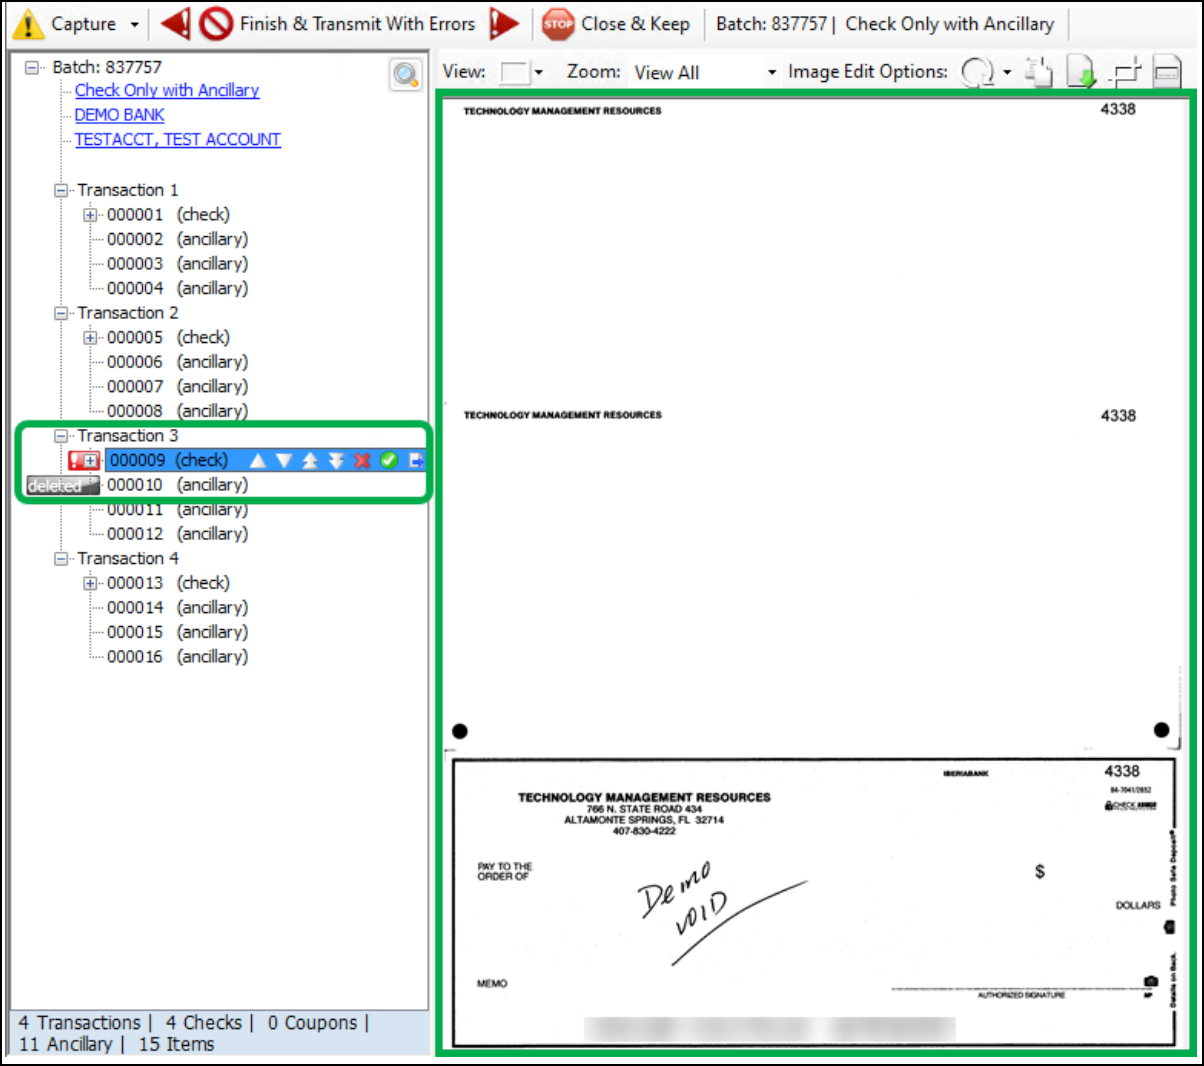Click the next error red right arrow
Screen dimensions: 1204x1066
(x=504, y=23)
